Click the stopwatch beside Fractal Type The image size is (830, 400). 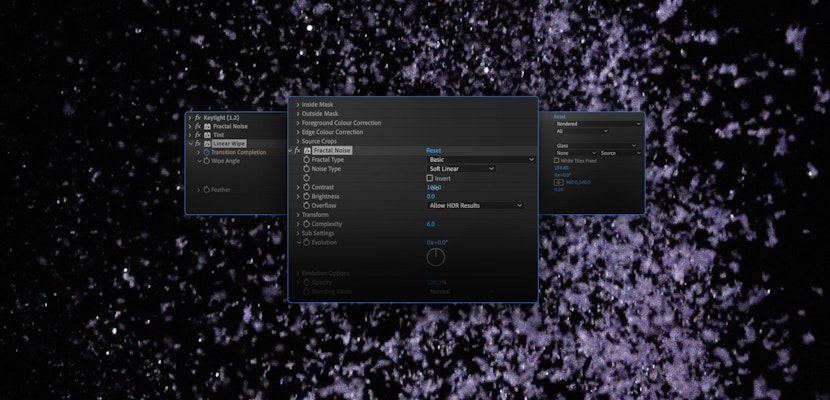307,159
